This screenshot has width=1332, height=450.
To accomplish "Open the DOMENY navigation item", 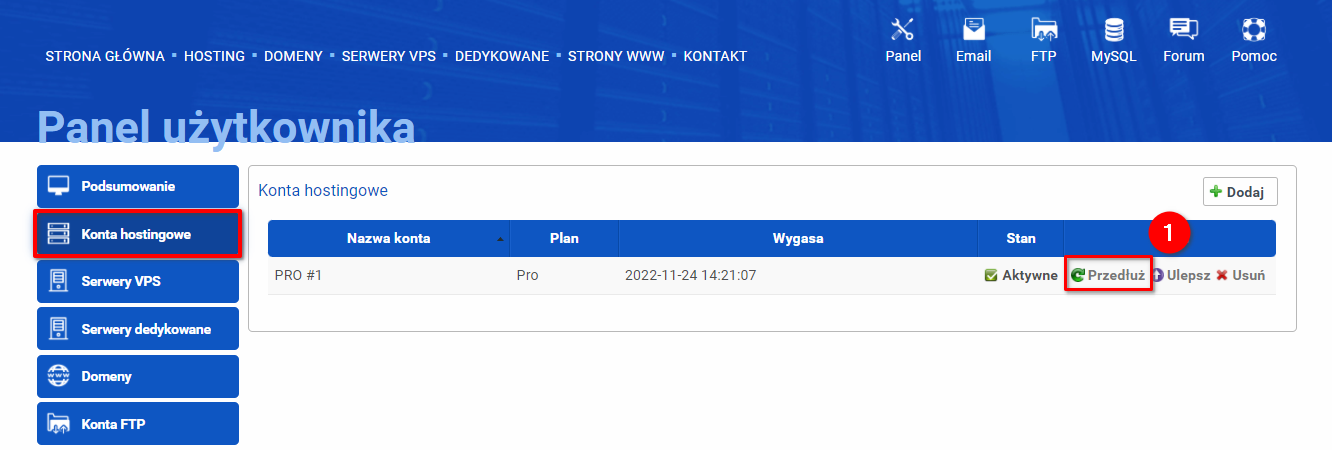I will coord(293,56).
